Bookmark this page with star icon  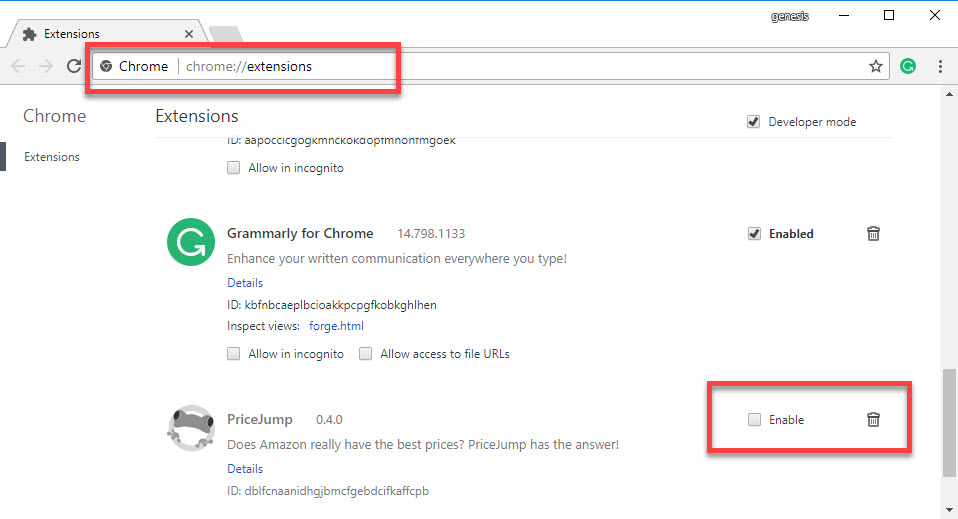pos(876,66)
